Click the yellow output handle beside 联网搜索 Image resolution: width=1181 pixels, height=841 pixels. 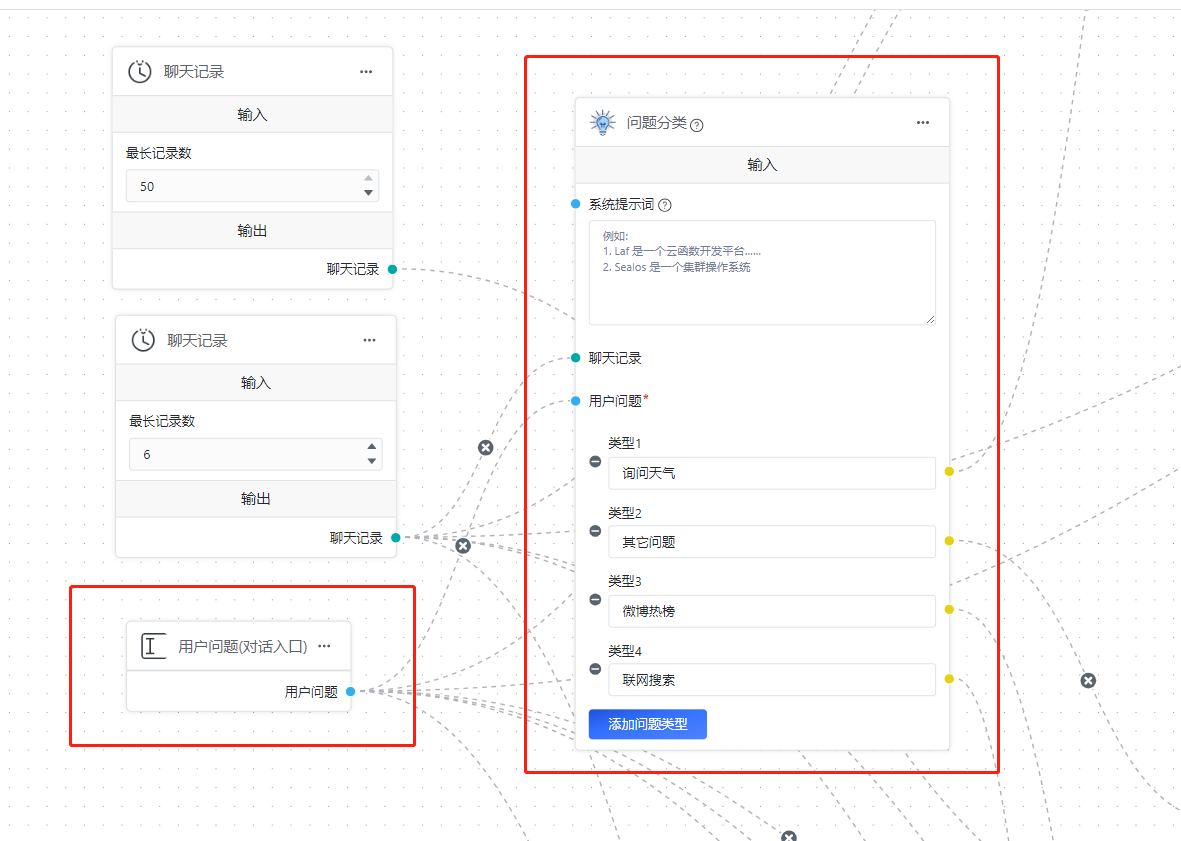(949, 679)
